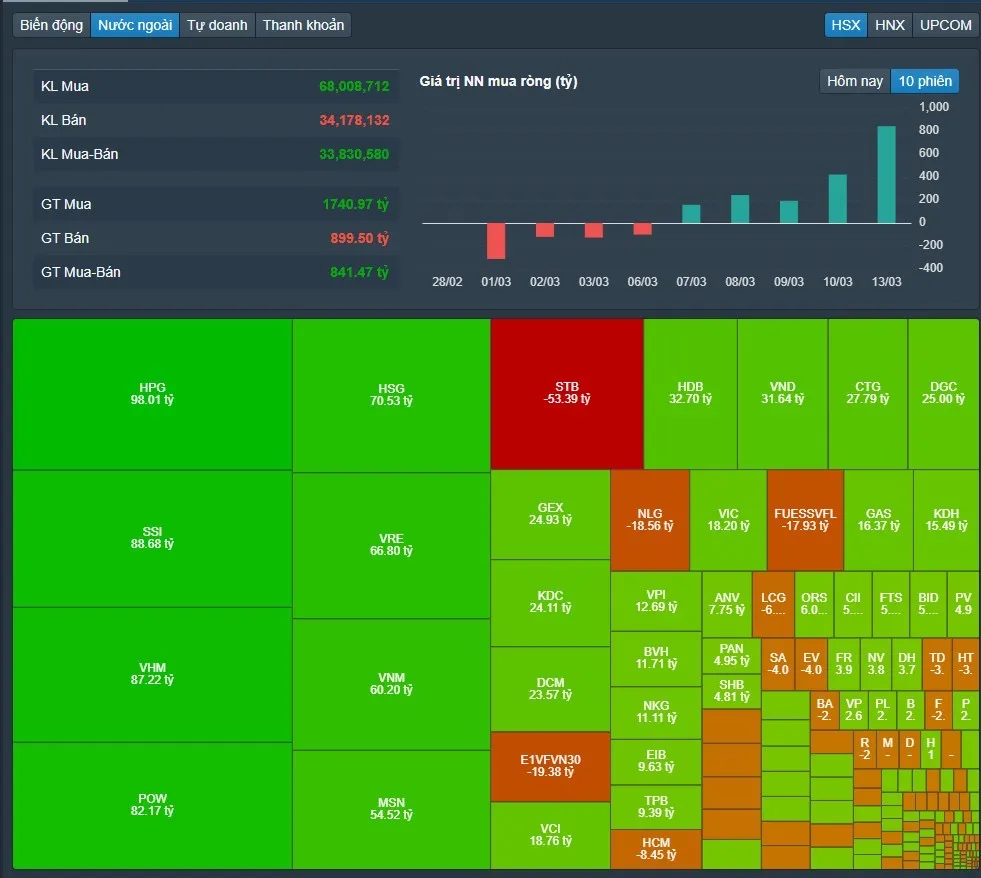Open the FUESSVFL tile
Image resolution: width=981 pixels, height=878 pixels.
click(805, 520)
